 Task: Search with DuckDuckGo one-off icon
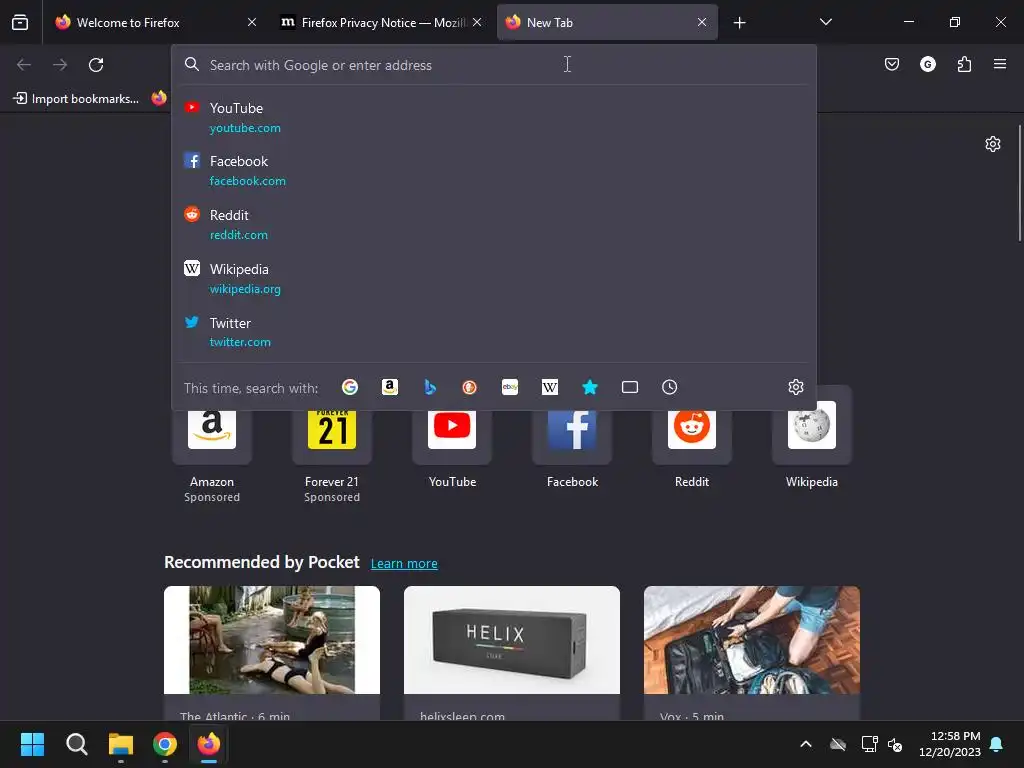coord(470,387)
